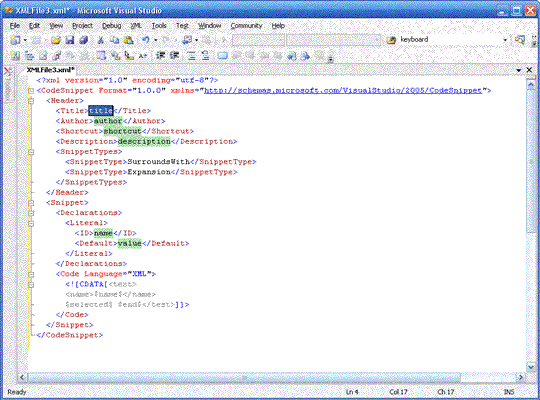Click the Display Word Completion icon

[x=143, y=55]
